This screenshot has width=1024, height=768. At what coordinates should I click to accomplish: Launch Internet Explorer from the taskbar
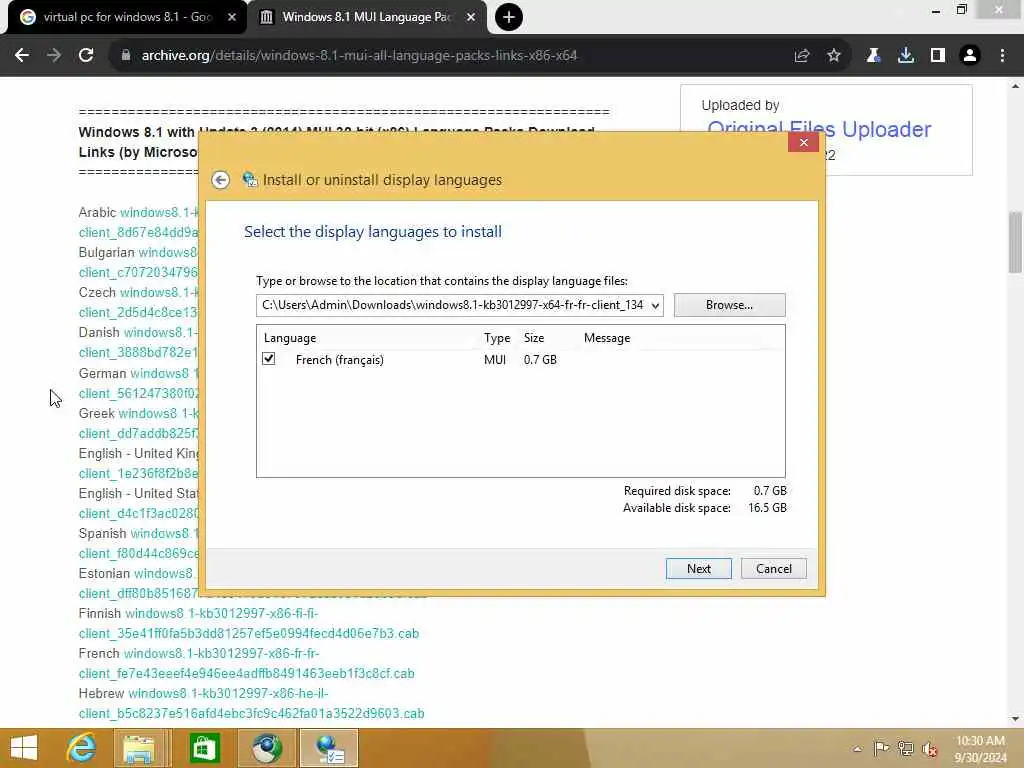click(82, 748)
